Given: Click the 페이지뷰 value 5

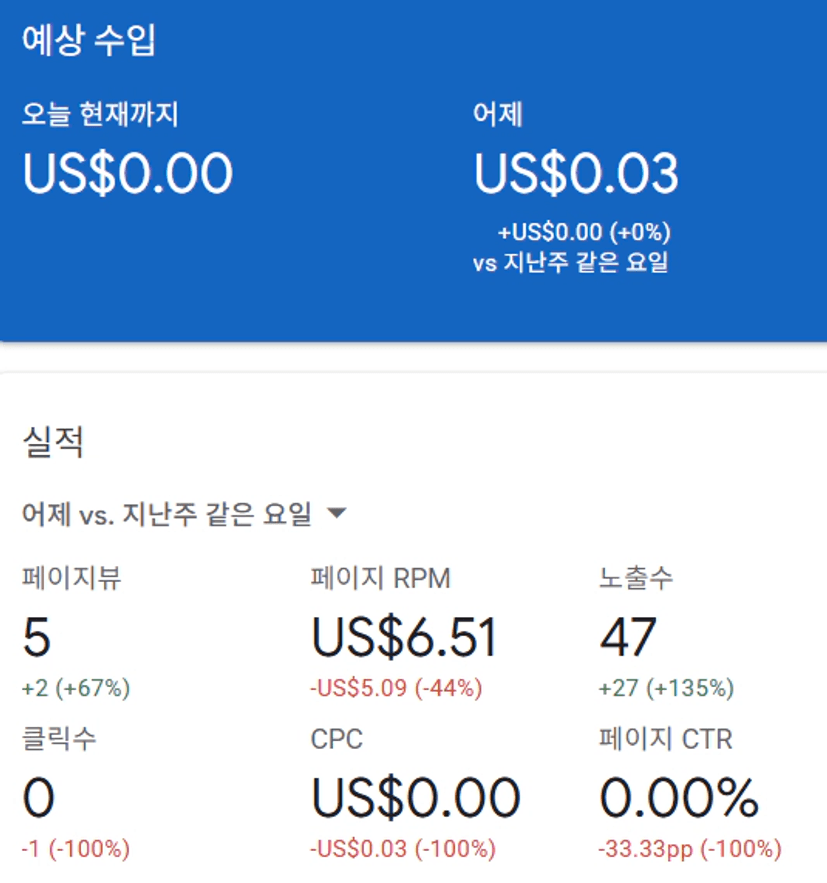Looking at the screenshot, I should [37, 637].
